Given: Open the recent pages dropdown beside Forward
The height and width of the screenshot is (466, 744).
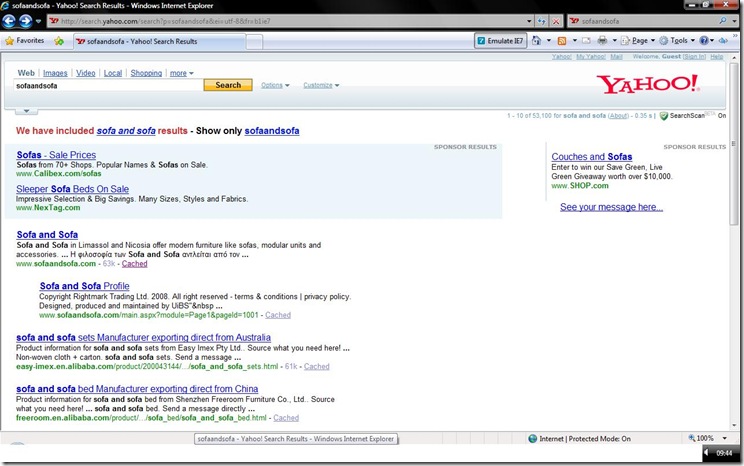Looking at the screenshot, I should (38, 21).
